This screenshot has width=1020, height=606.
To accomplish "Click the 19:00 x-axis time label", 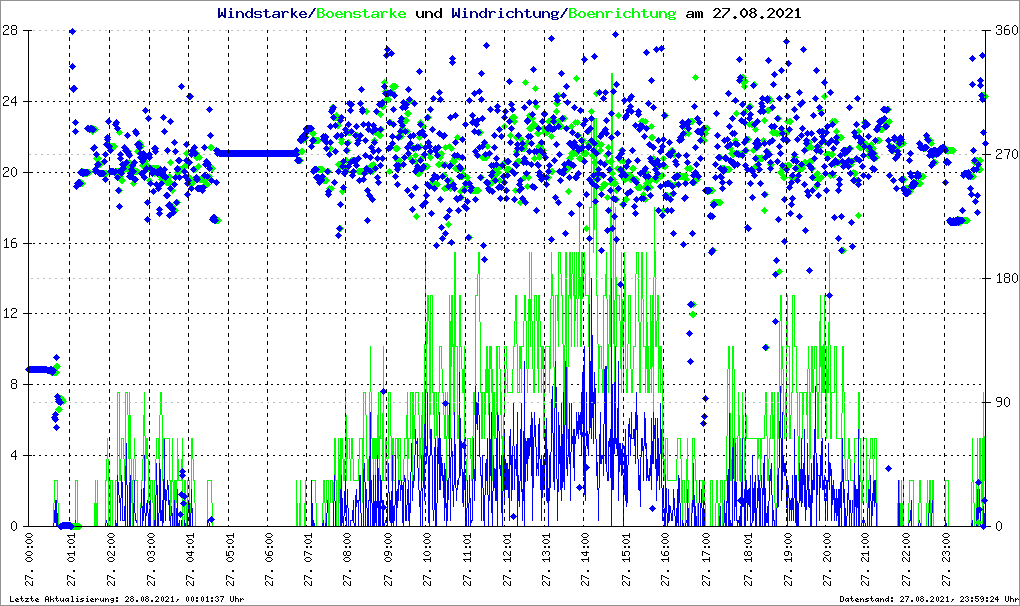I will click(x=786, y=559).
